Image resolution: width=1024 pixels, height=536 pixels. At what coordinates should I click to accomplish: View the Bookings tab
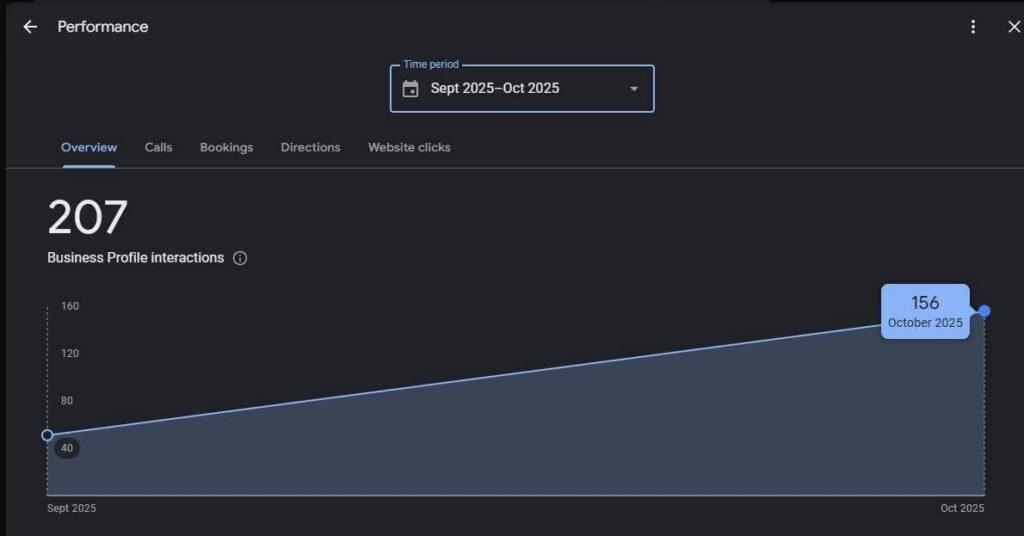pyautogui.click(x=226, y=147)
